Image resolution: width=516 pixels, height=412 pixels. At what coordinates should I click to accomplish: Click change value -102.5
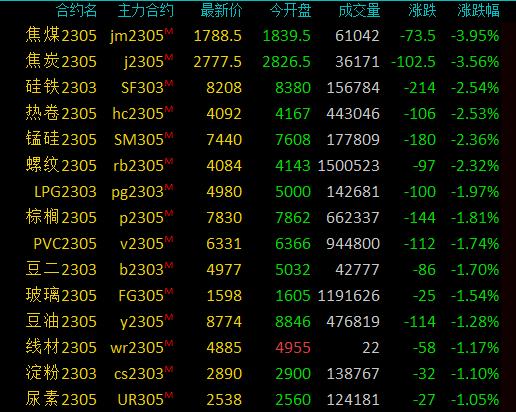(413, 62)
